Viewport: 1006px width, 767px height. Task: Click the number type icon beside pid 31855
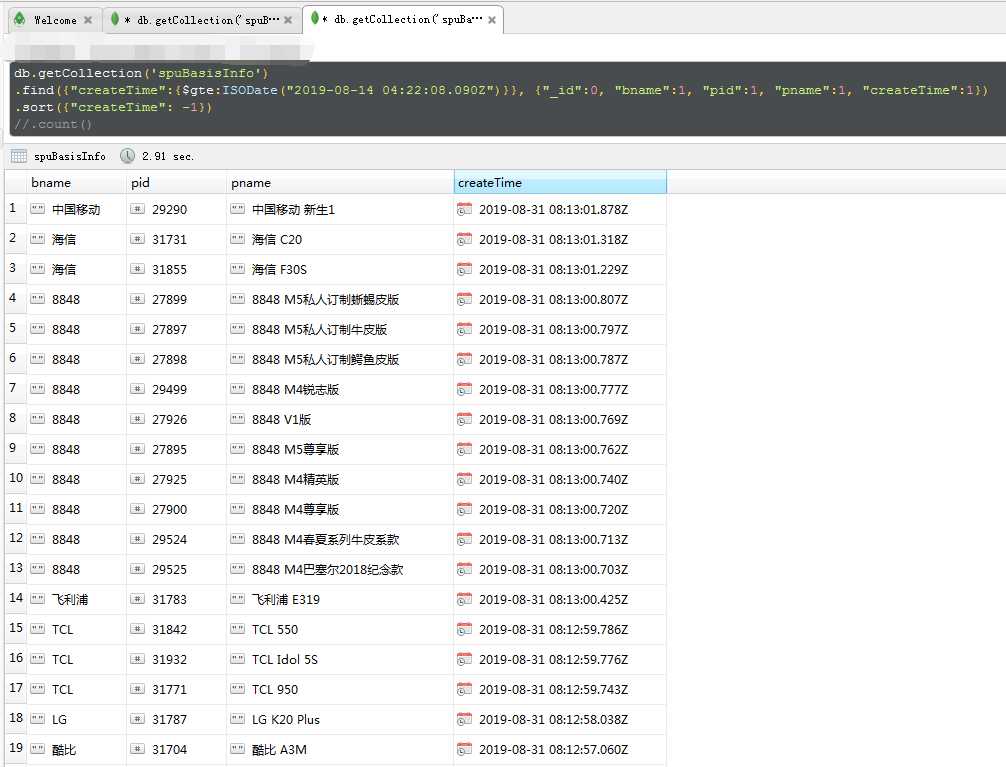[x=137, y=269]
